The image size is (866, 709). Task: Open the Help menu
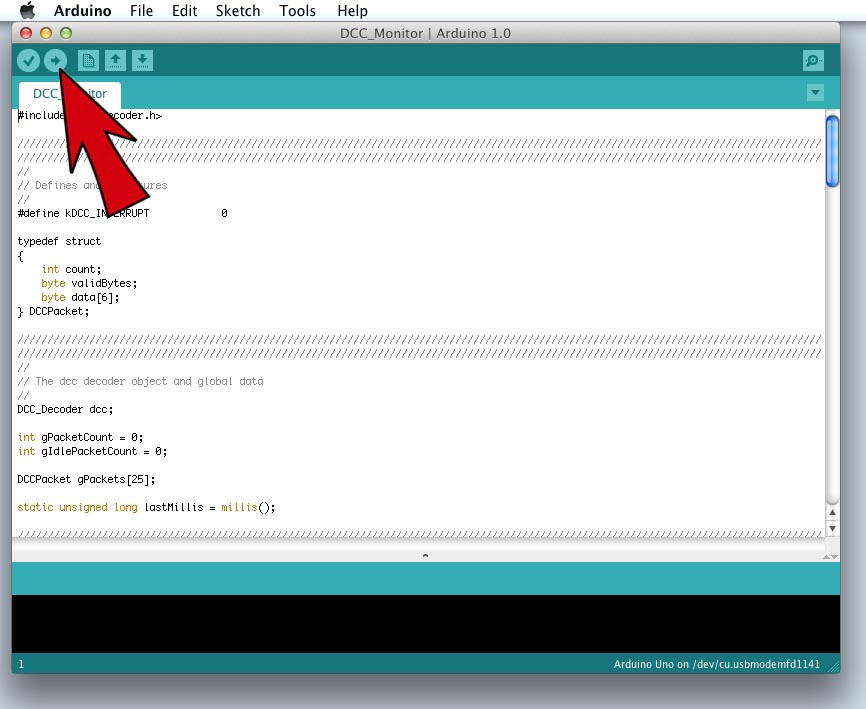[352, 11]
